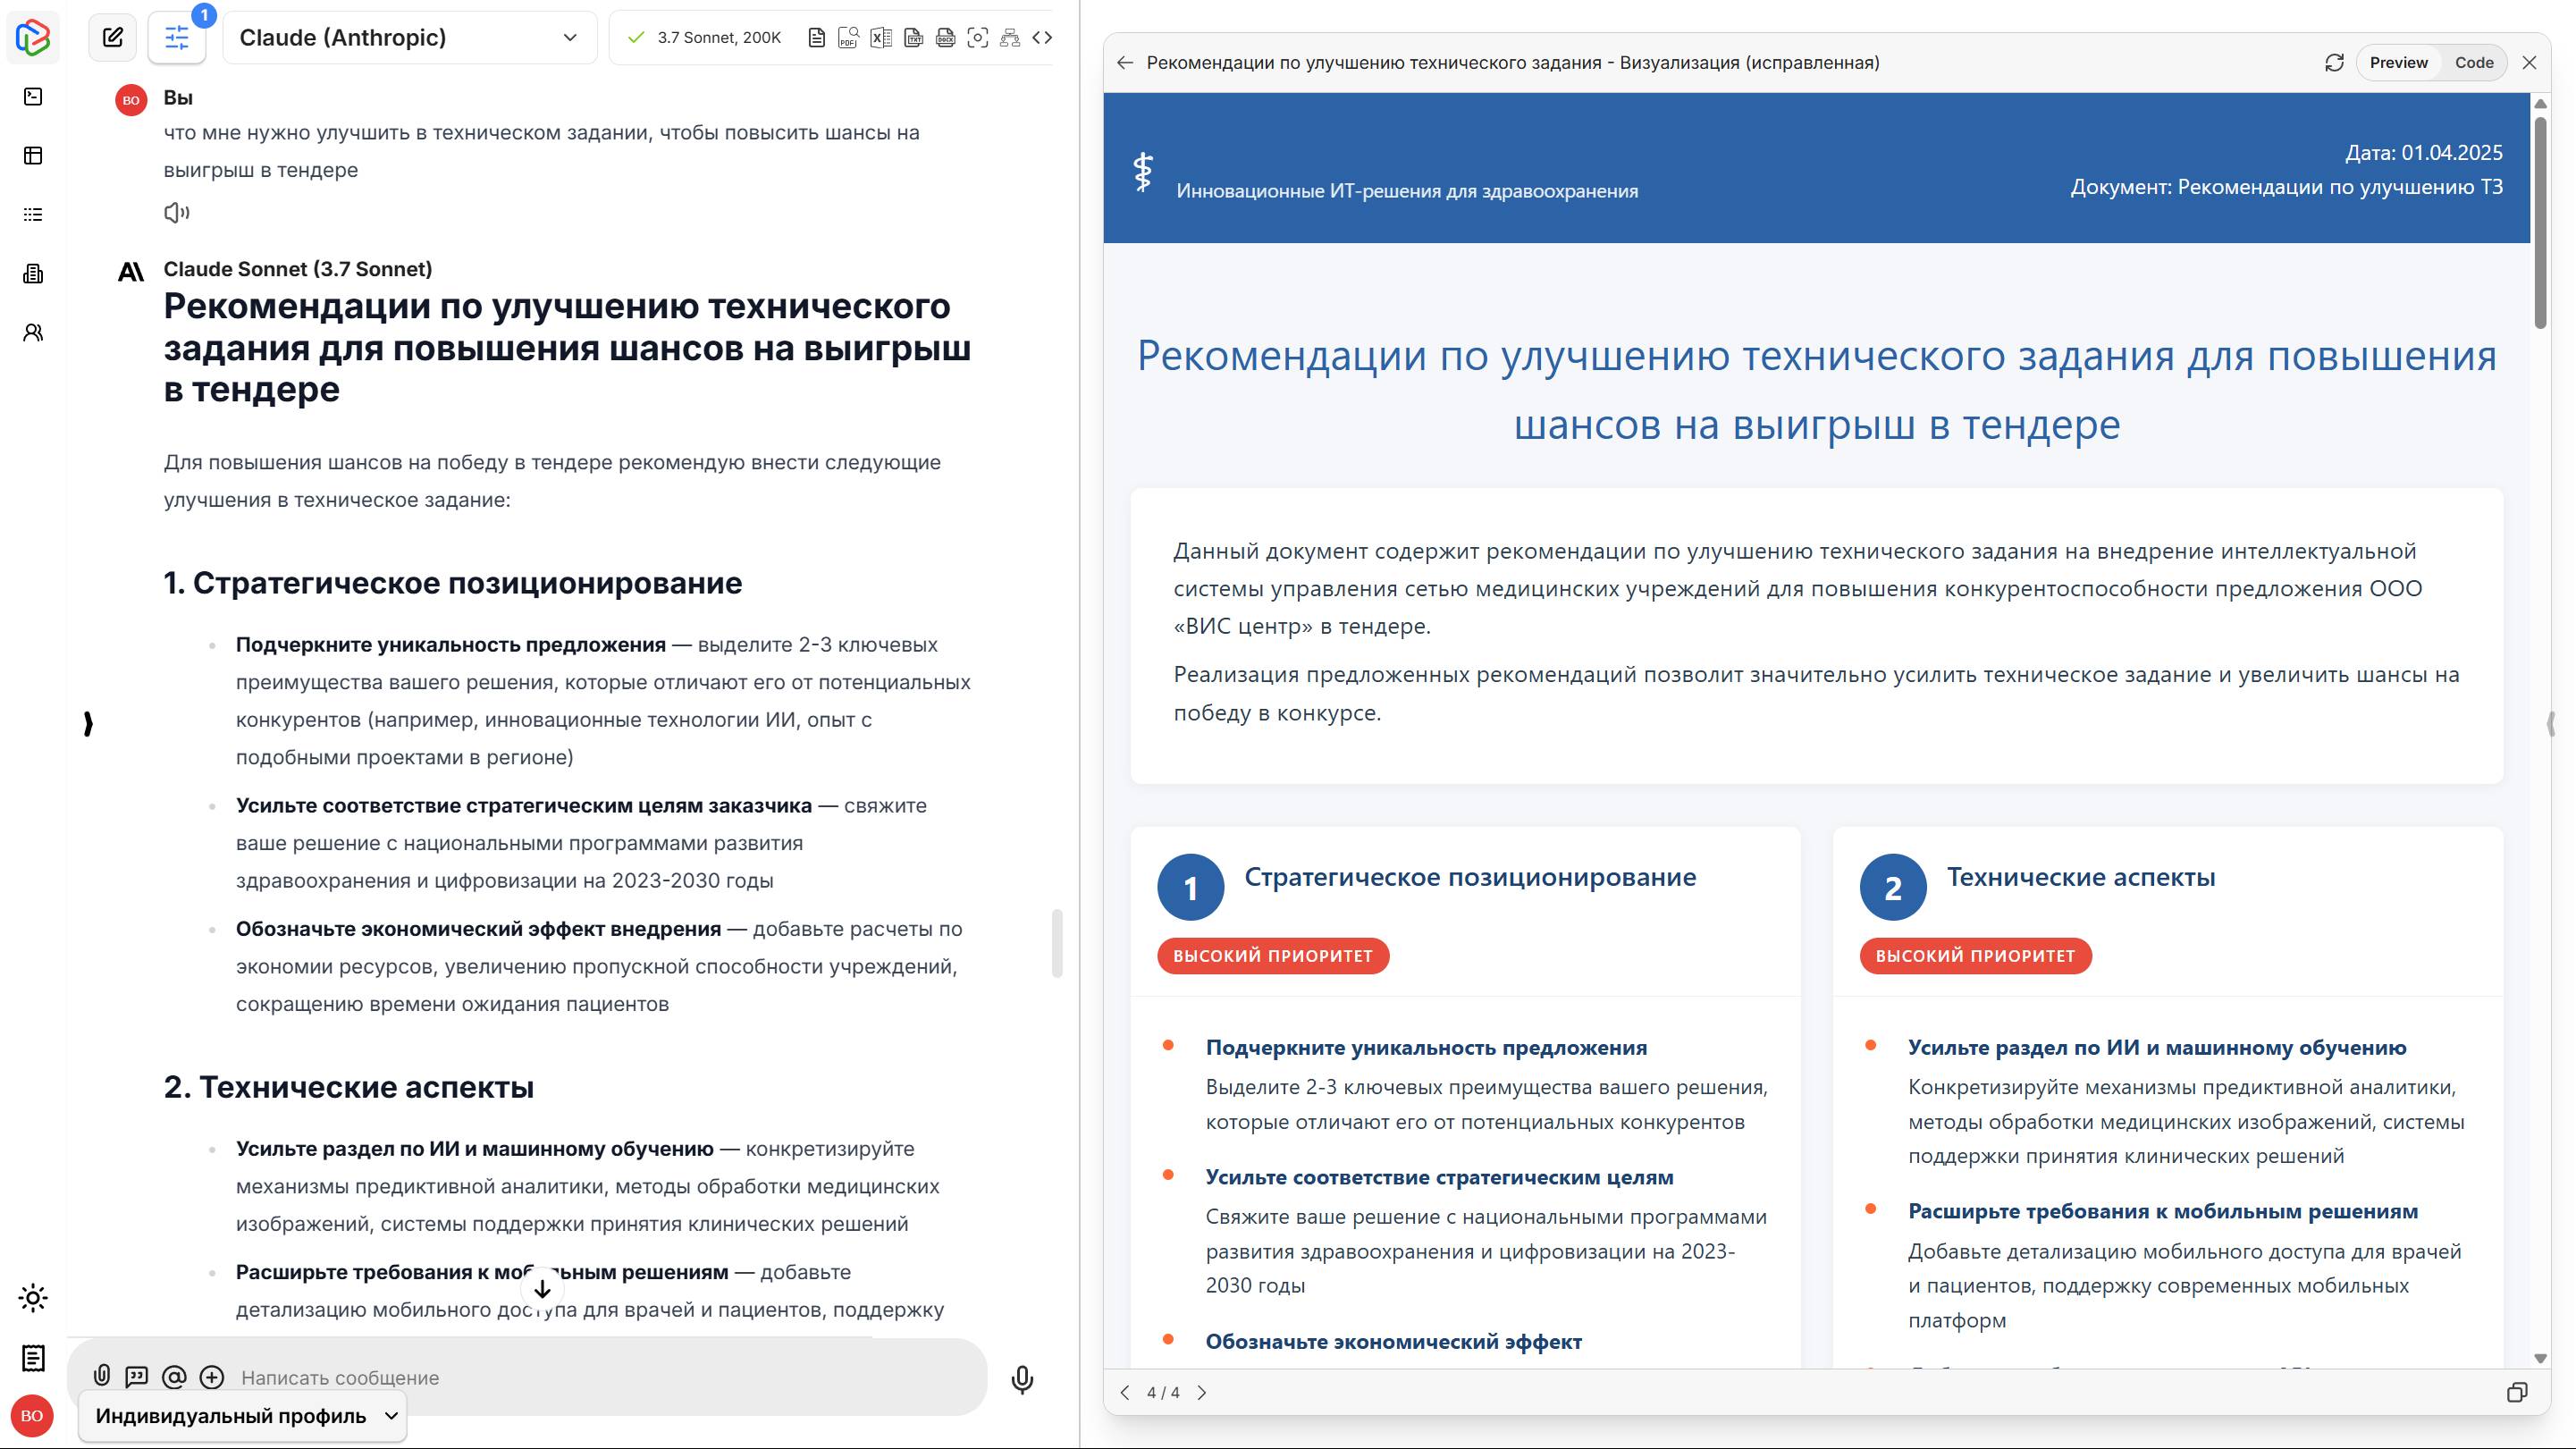The height and width of the screenshot is (1449, 2576).
Task: Play the user message aloud with speaker icon
Action: pos(176,212)
